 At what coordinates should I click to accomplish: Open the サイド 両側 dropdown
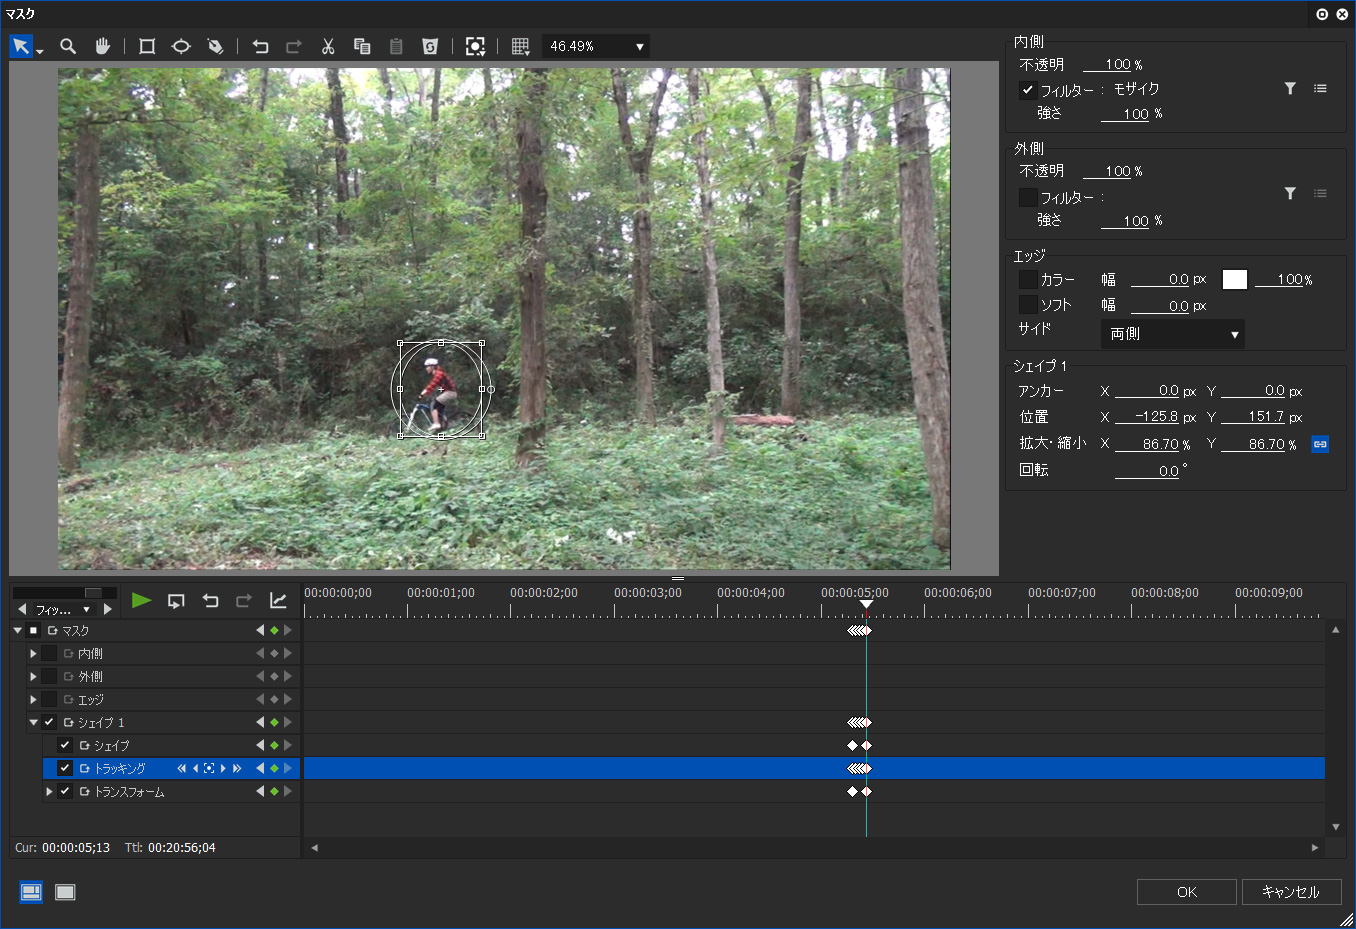[x=1172, y=334]
